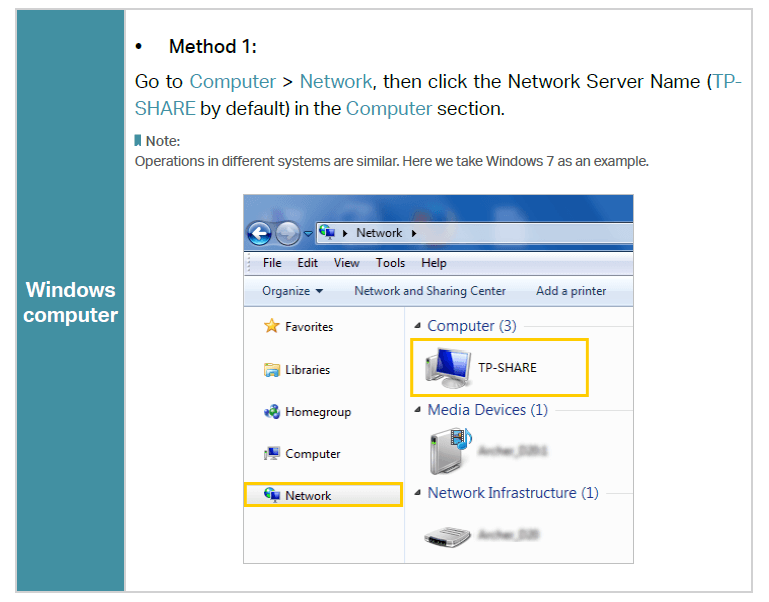Collapse the Computer (3) group
Screen dimensions: 769x602
(418, 327)
